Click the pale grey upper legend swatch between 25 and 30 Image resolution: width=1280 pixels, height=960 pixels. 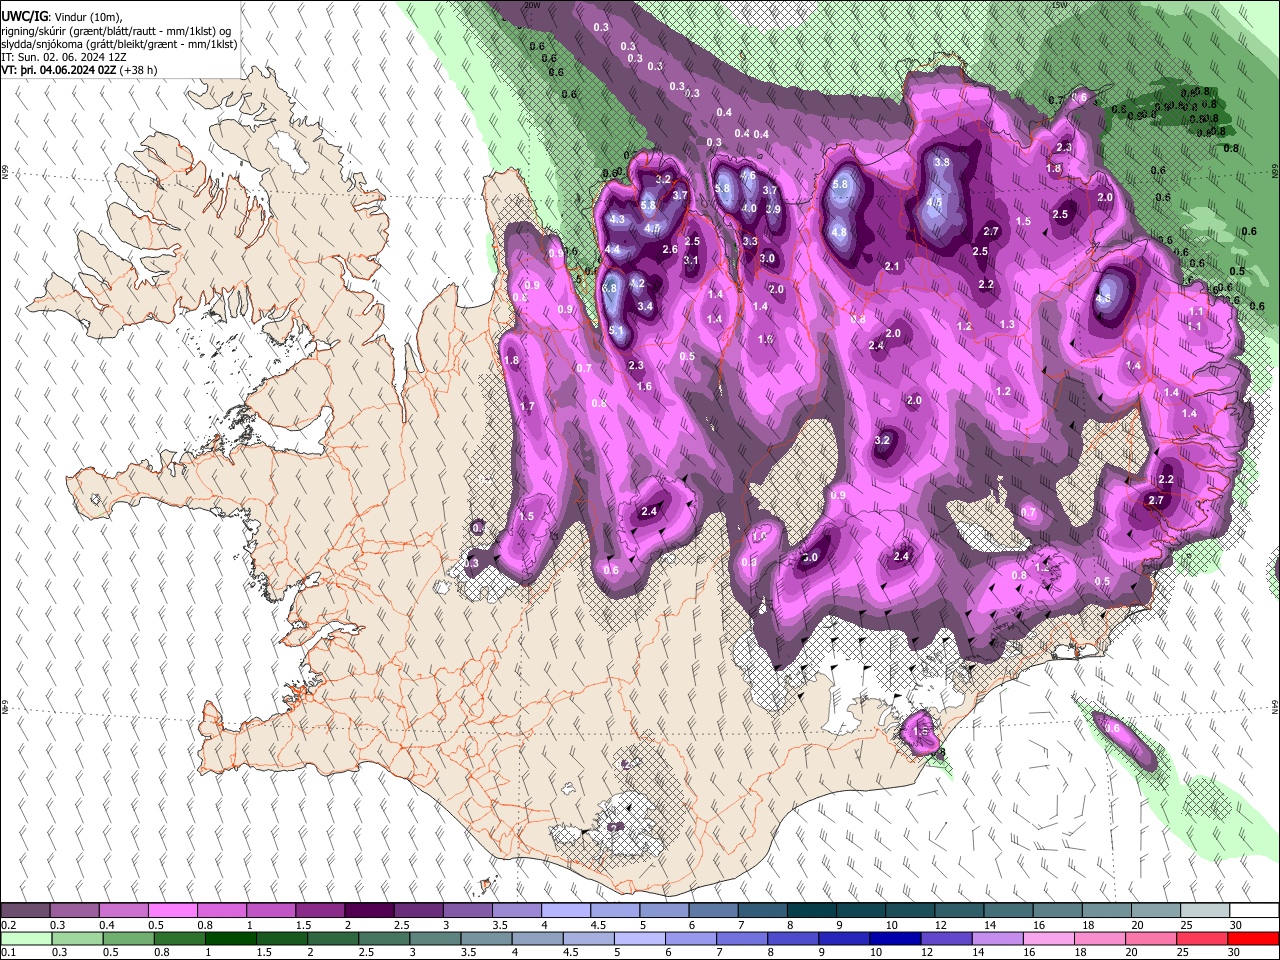click(1204, 911)
